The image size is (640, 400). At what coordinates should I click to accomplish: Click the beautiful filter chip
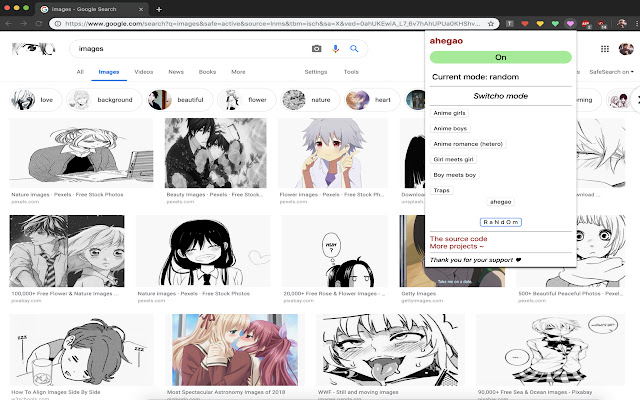(x=180, y=100)
